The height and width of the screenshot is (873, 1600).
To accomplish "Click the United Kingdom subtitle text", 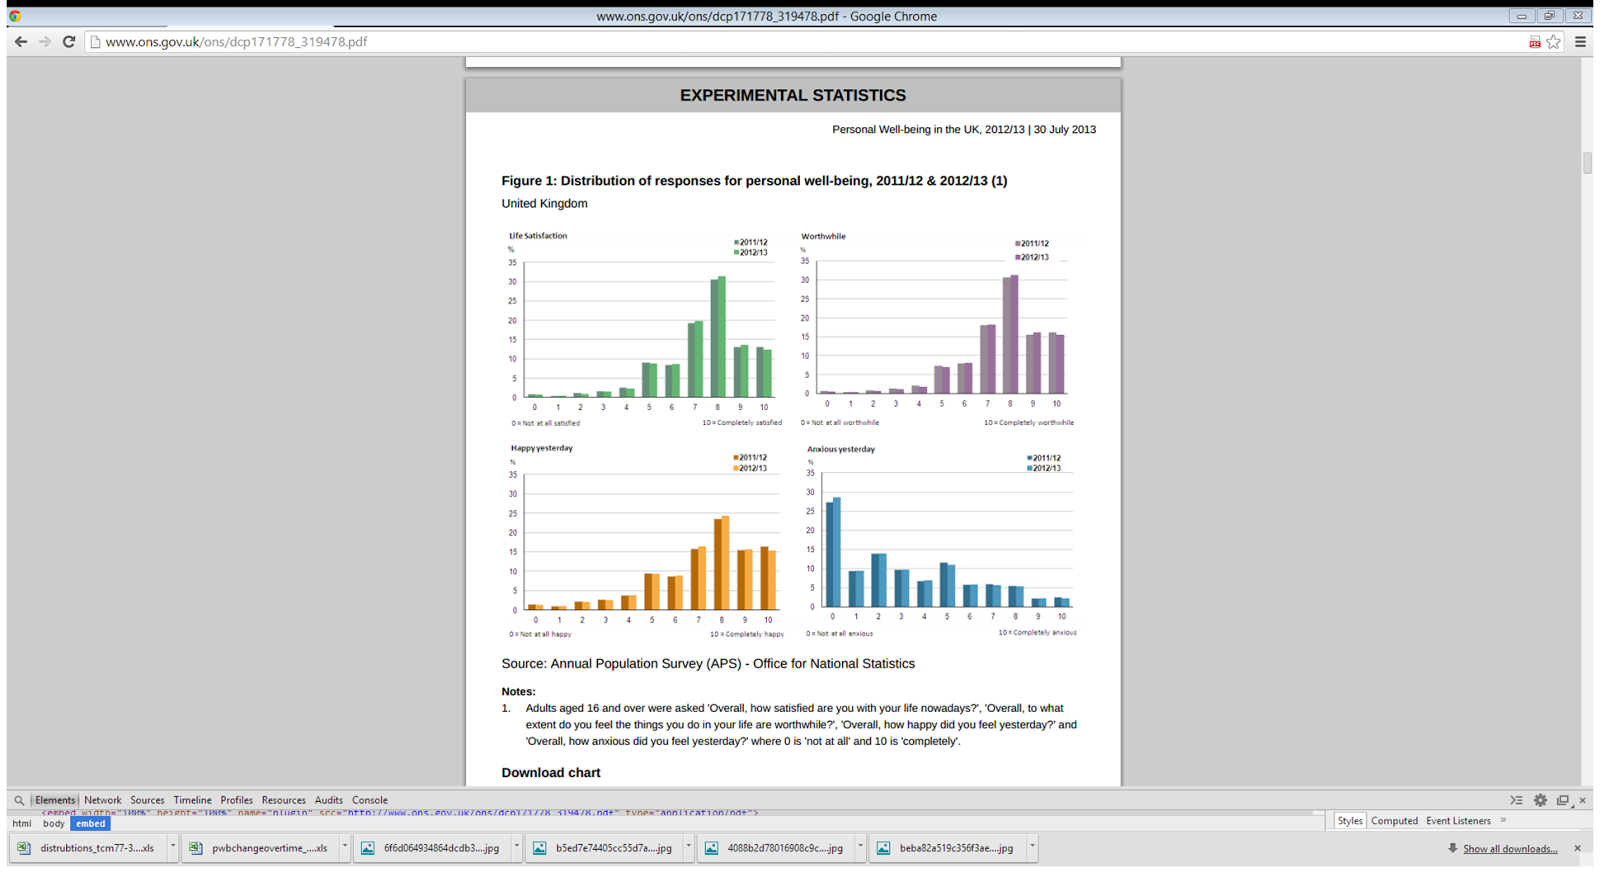I will (544, 204).
